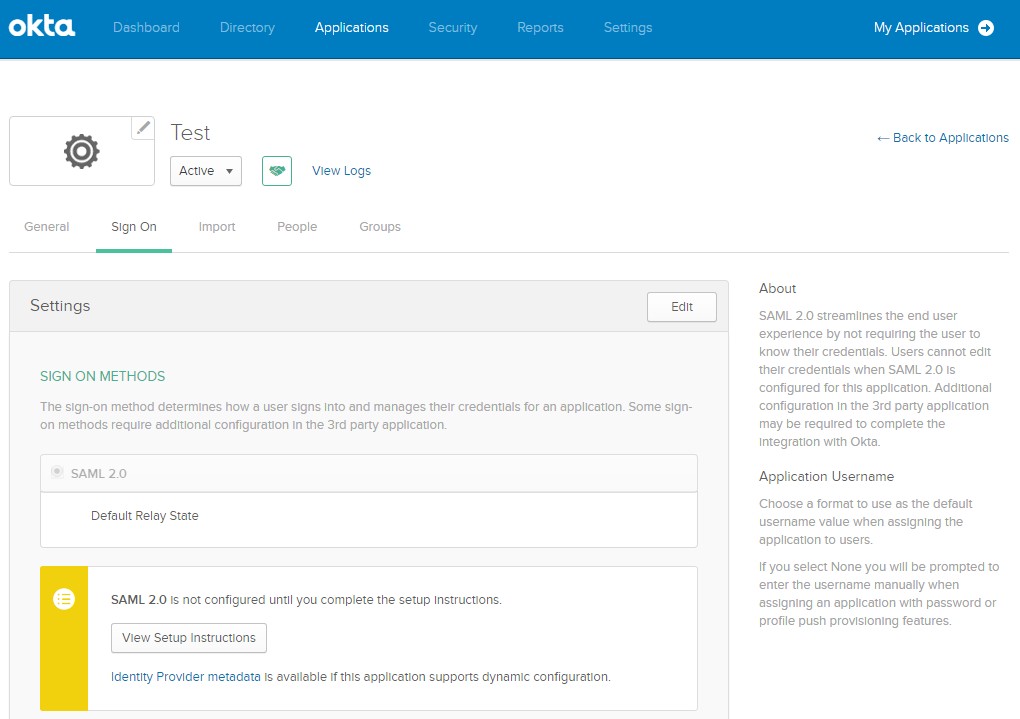Open the View Logs link
This screenshot has width=1020, height=719.
(x=342, y=171)
